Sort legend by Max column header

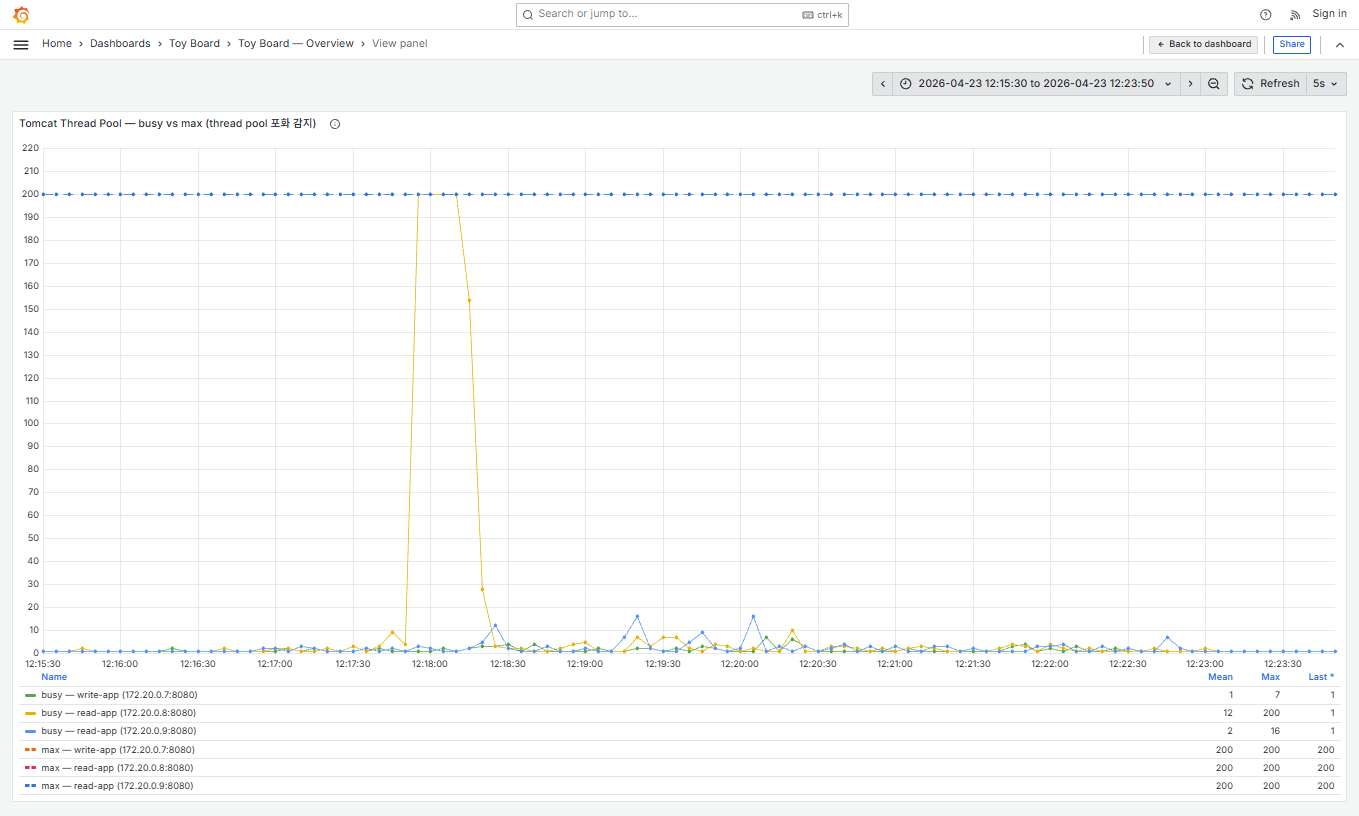pyautogui.click(x=1270, y=677)
